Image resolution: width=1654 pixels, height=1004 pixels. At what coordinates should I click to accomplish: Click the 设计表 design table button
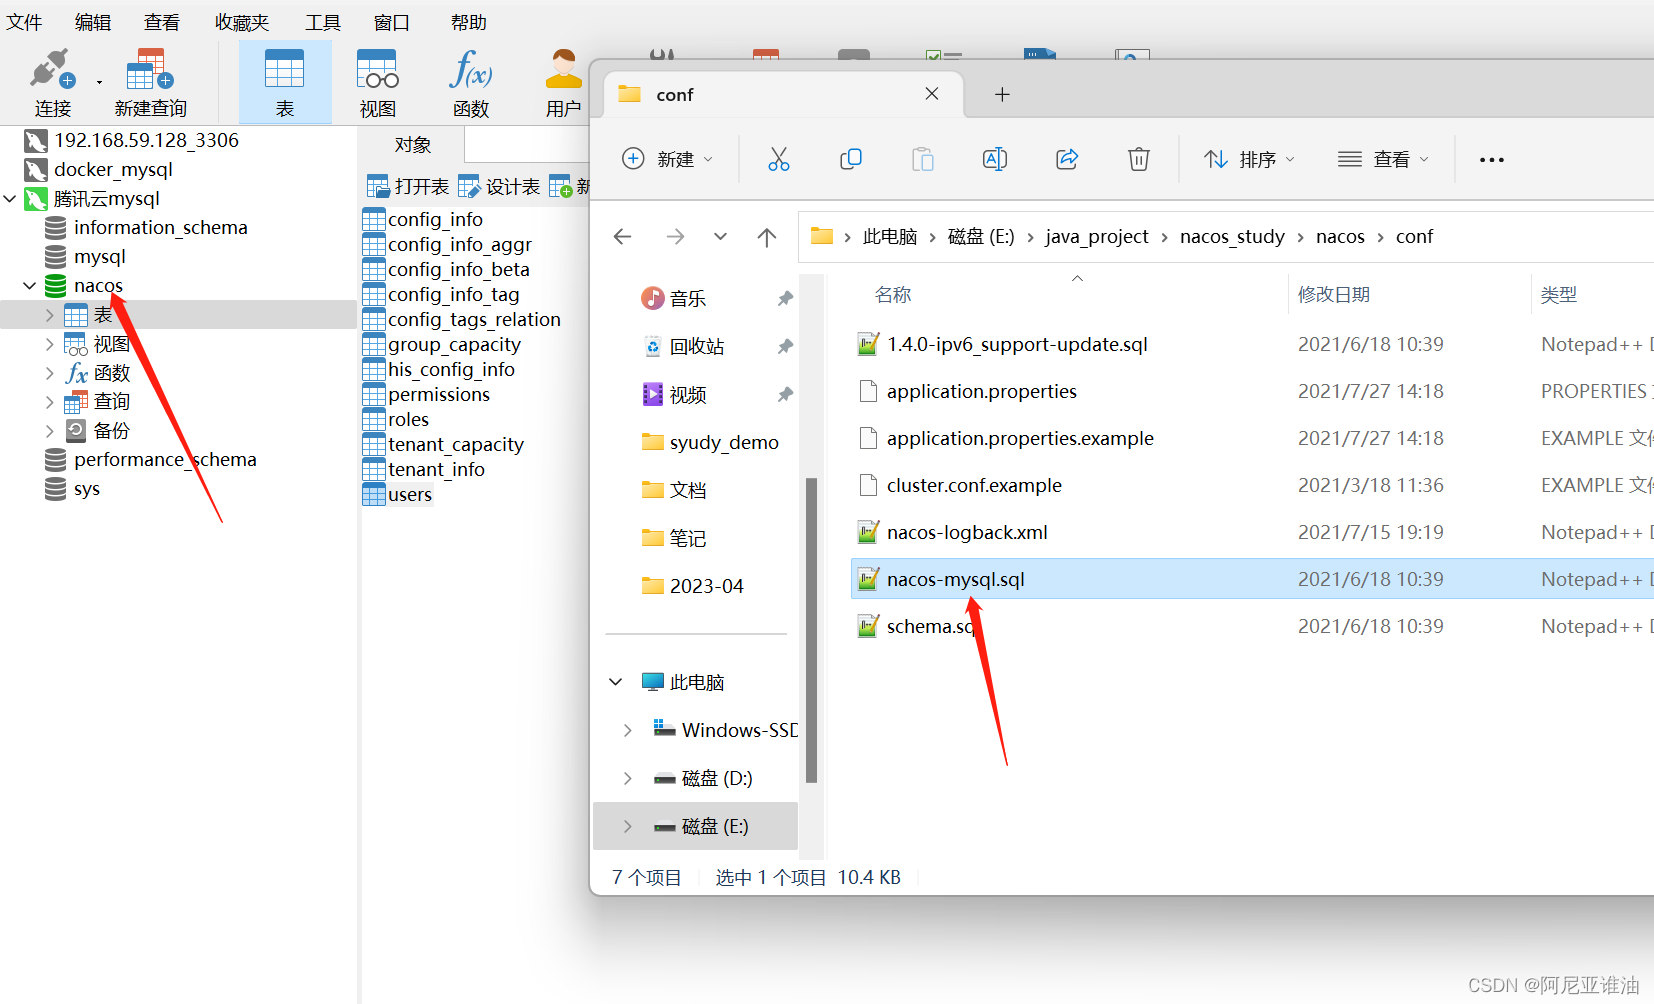click(x=499, y=186)
